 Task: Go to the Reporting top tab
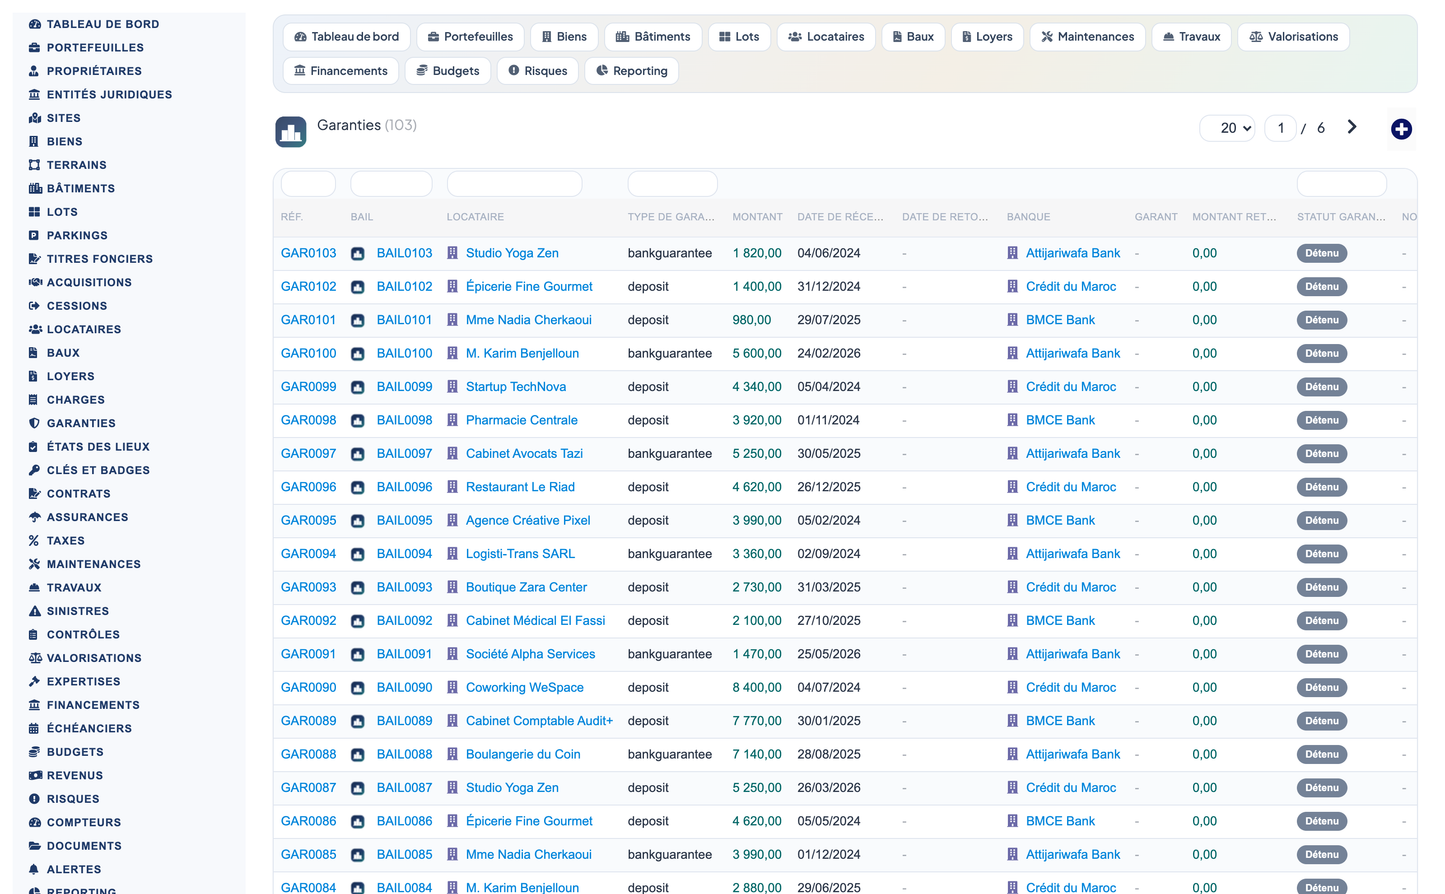pos(632,71)
